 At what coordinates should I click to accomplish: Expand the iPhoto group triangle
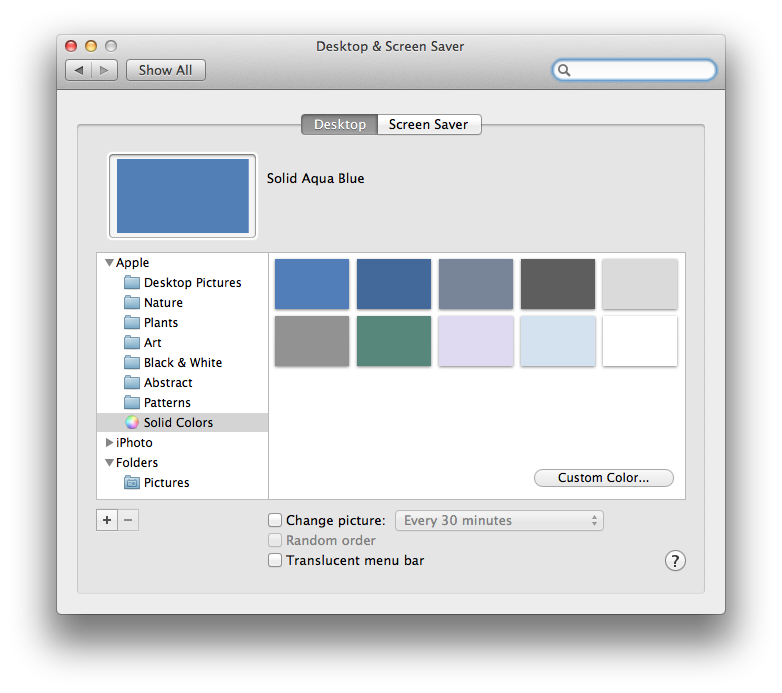(x=109, y=442)
